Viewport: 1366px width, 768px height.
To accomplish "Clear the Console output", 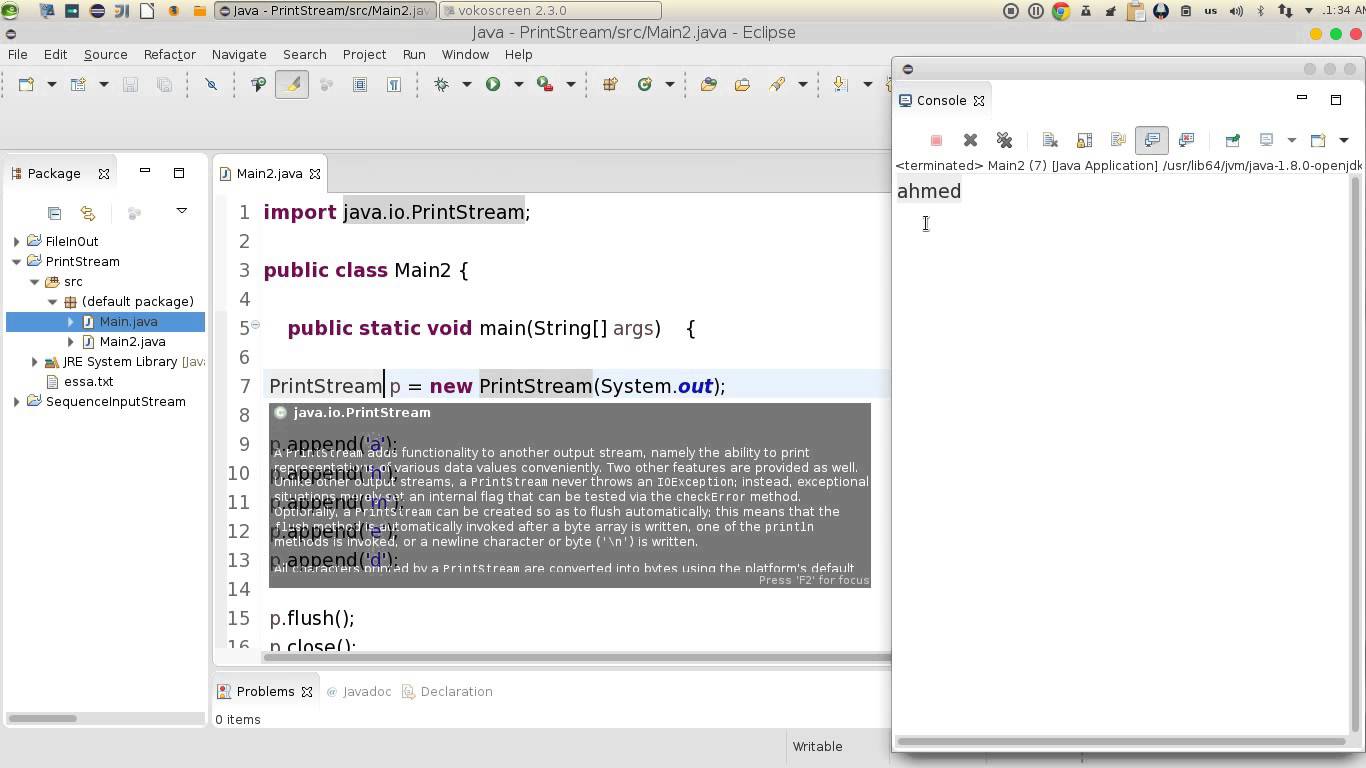I will (x=1050, y=140).
